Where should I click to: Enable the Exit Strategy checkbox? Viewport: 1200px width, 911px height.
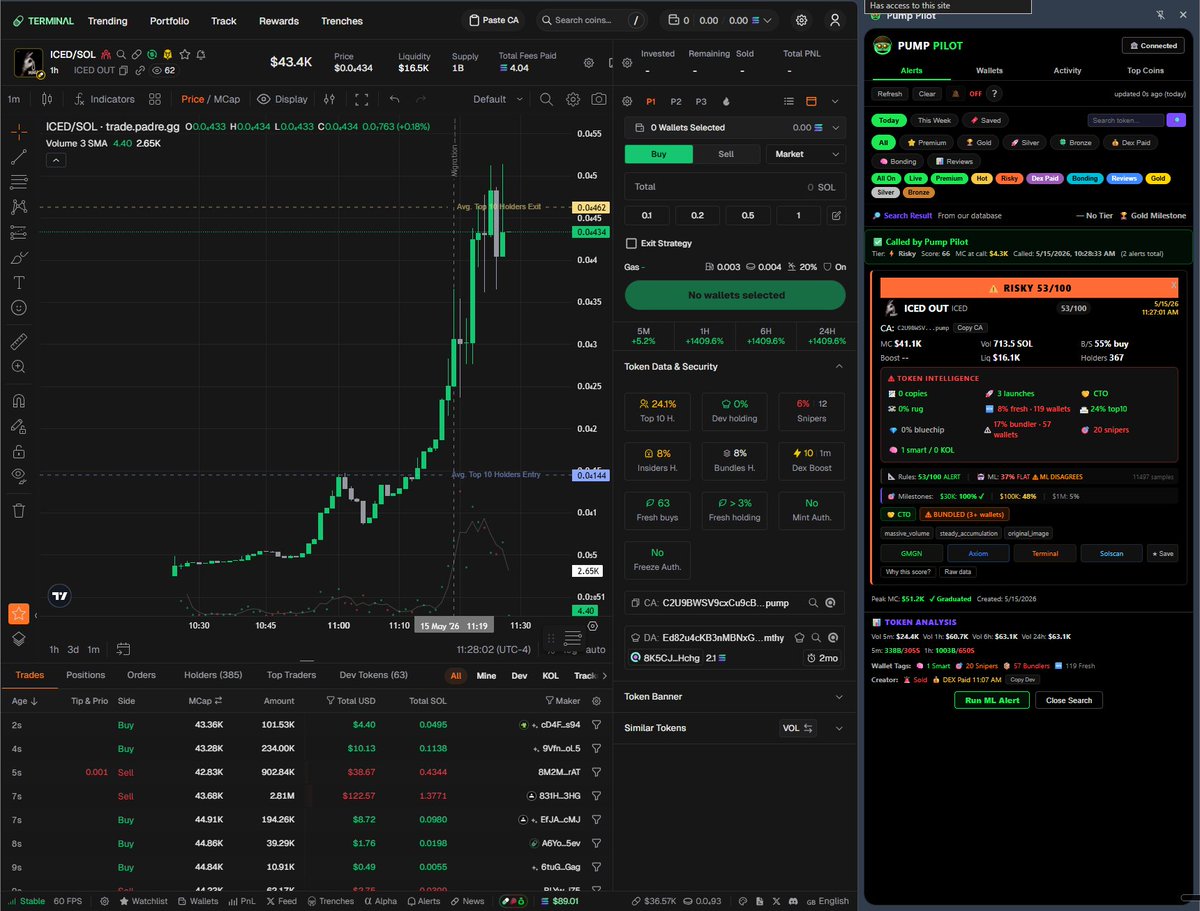[631, 243]
